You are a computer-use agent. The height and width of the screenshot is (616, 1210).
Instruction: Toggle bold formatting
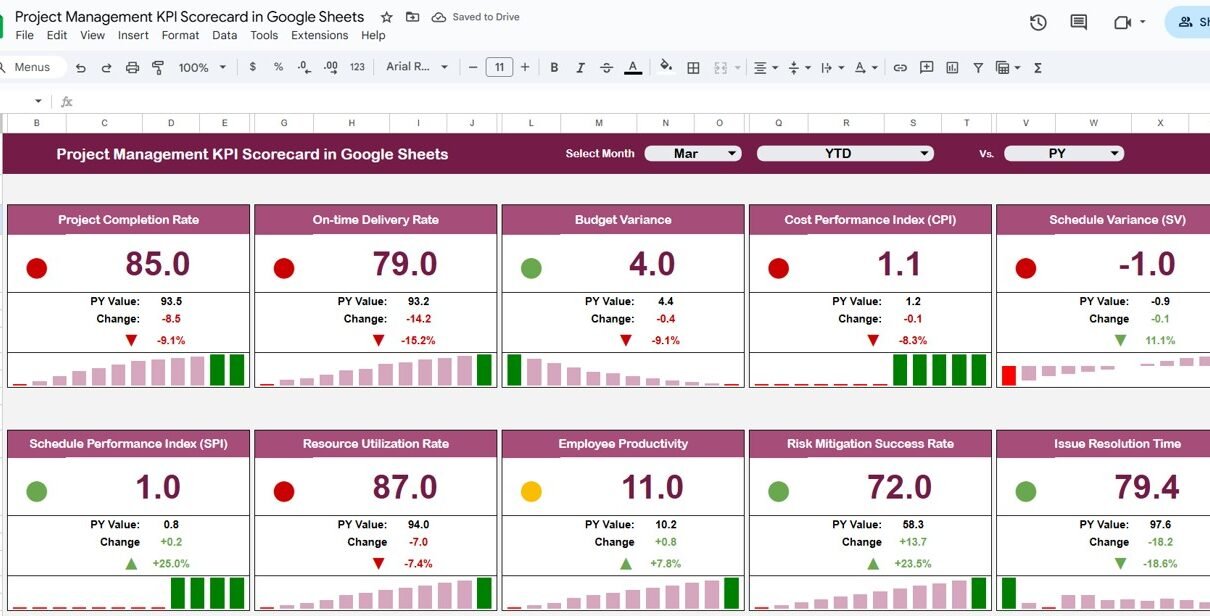(554, 68)
